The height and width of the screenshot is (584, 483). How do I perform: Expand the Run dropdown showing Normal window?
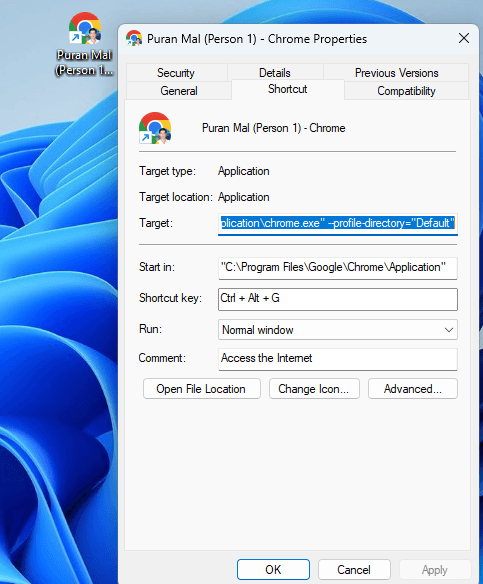click(x=338, y=330)
